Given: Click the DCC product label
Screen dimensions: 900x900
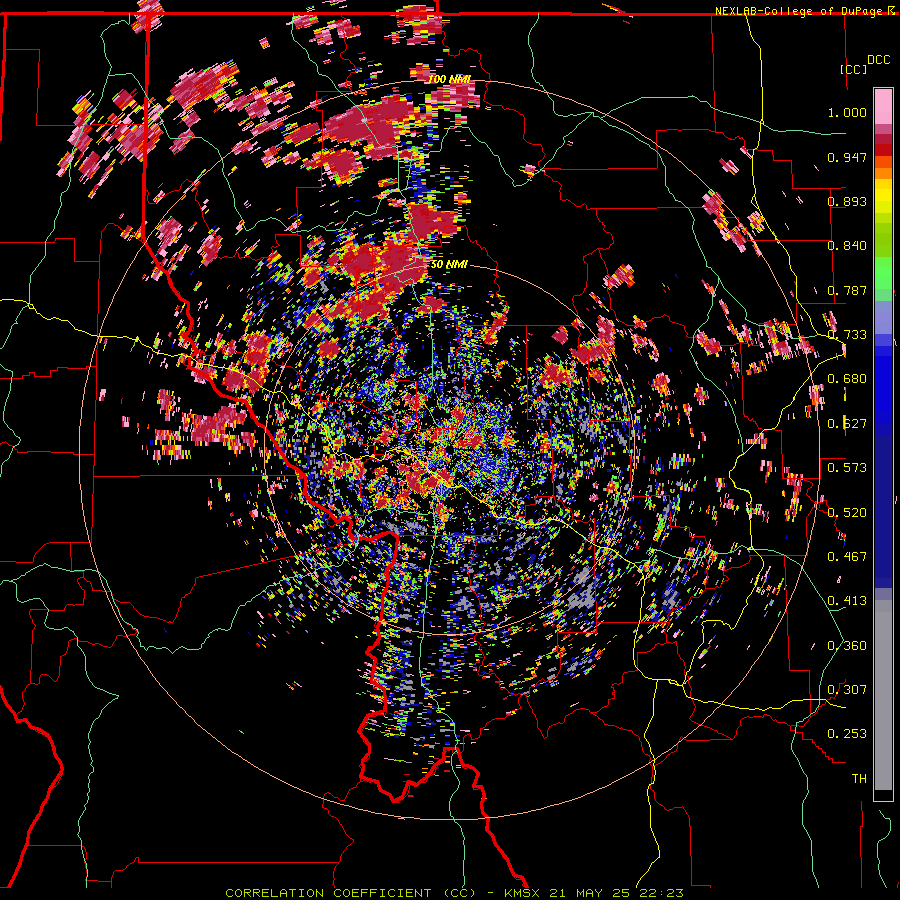Looking at the screenshot, I should (879, 60).
